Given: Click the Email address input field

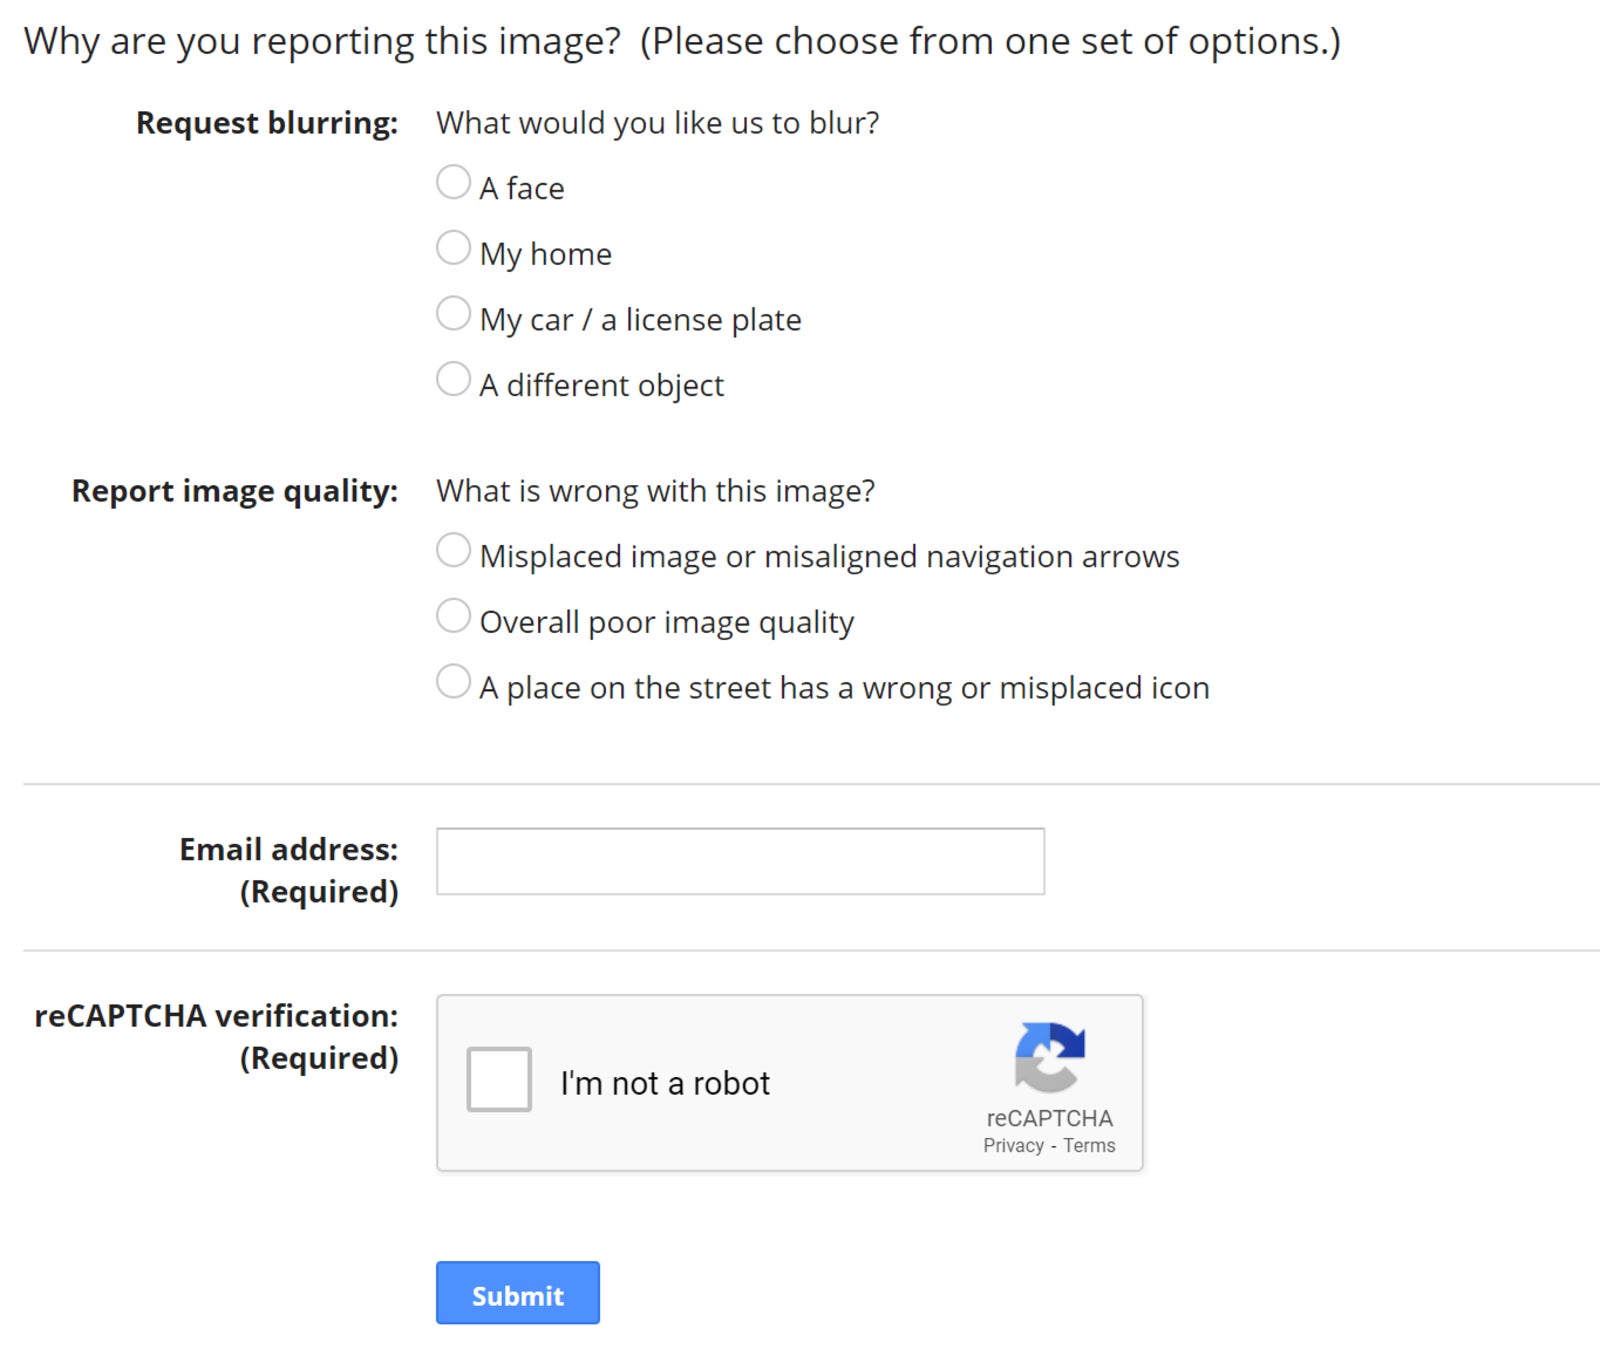Looking at the screenshot, I should (740, 861).
